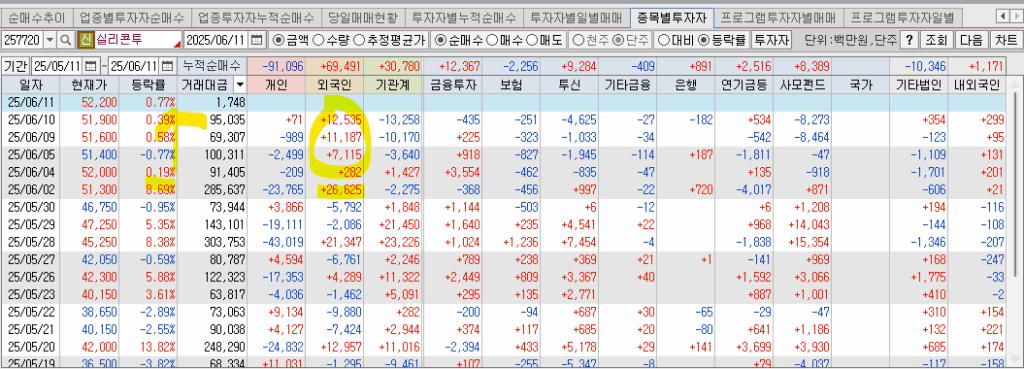Screen dimensions: 1024x369
Task: Switch to the 당일매매현황 tab
Action: coord(362,16)
